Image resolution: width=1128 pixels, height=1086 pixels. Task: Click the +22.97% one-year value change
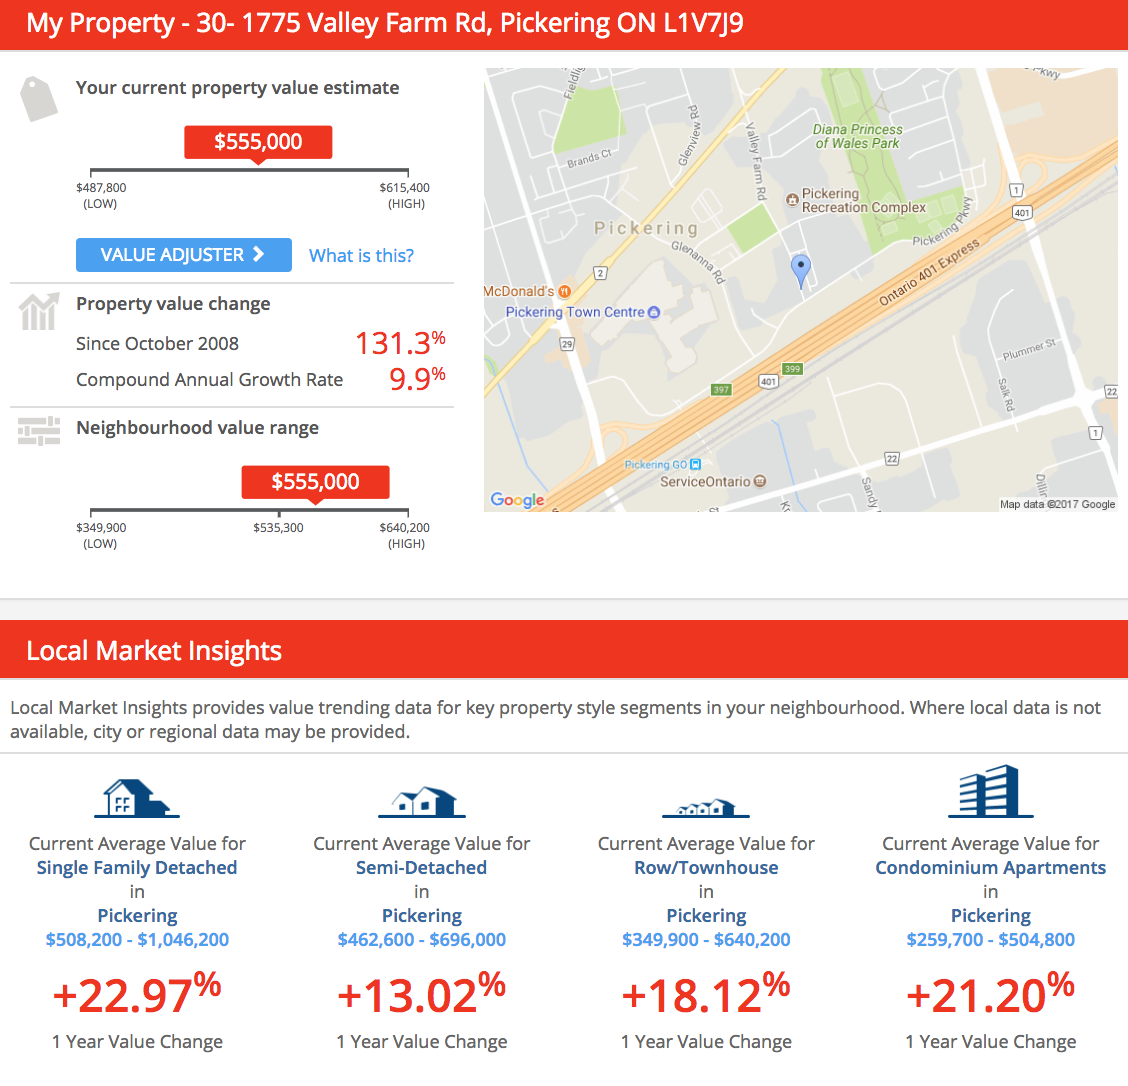pyautogui.click(x=137, y=994)
